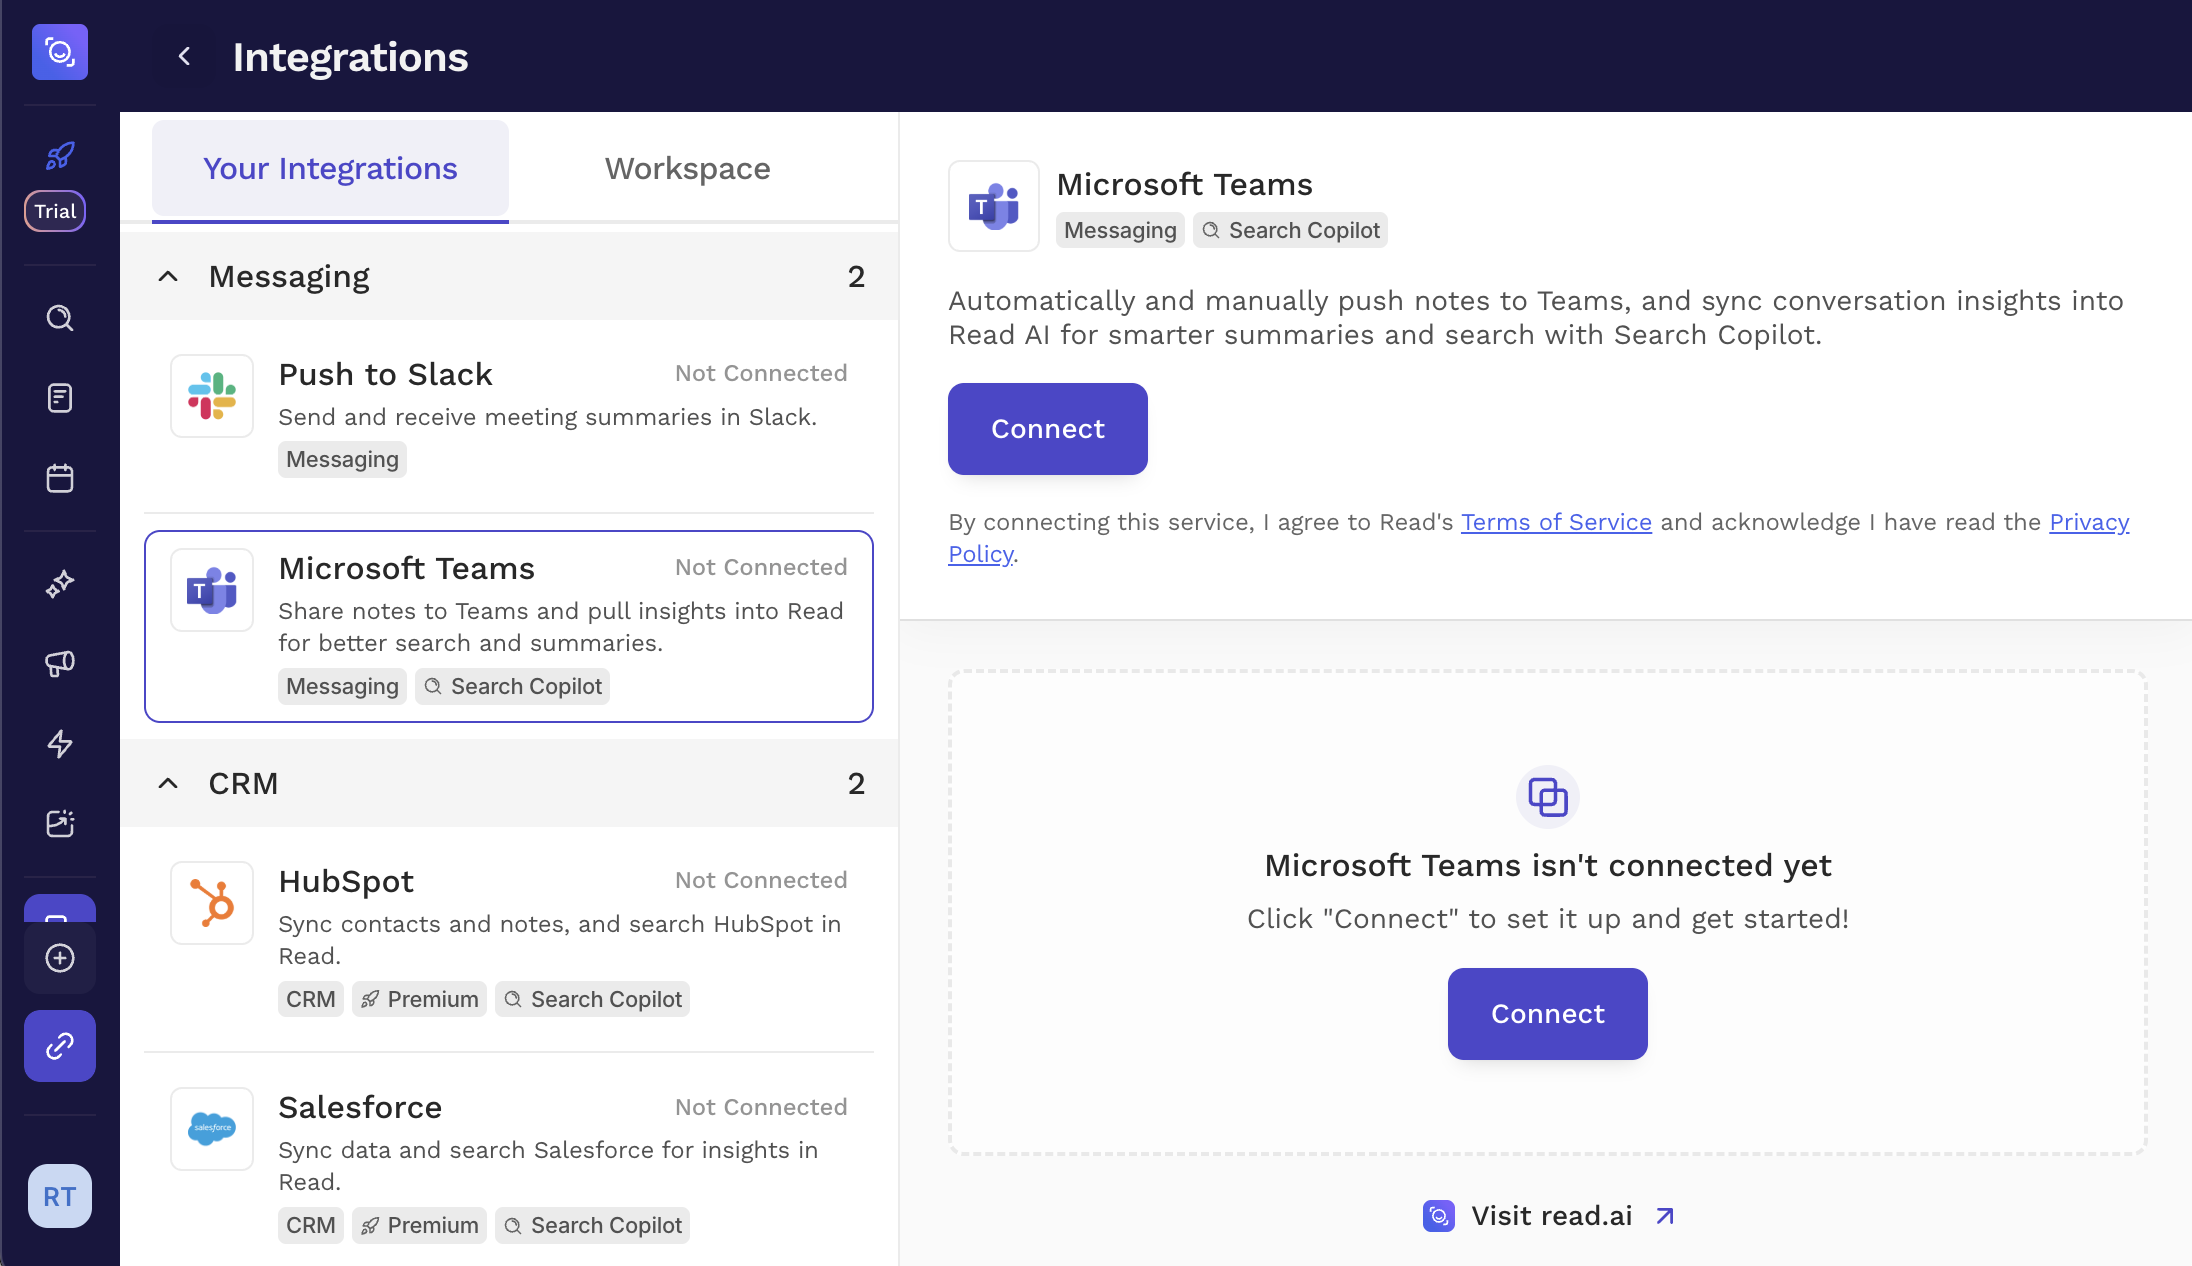
Task: Collapse the Messaging section
Action: pos(168,277)
